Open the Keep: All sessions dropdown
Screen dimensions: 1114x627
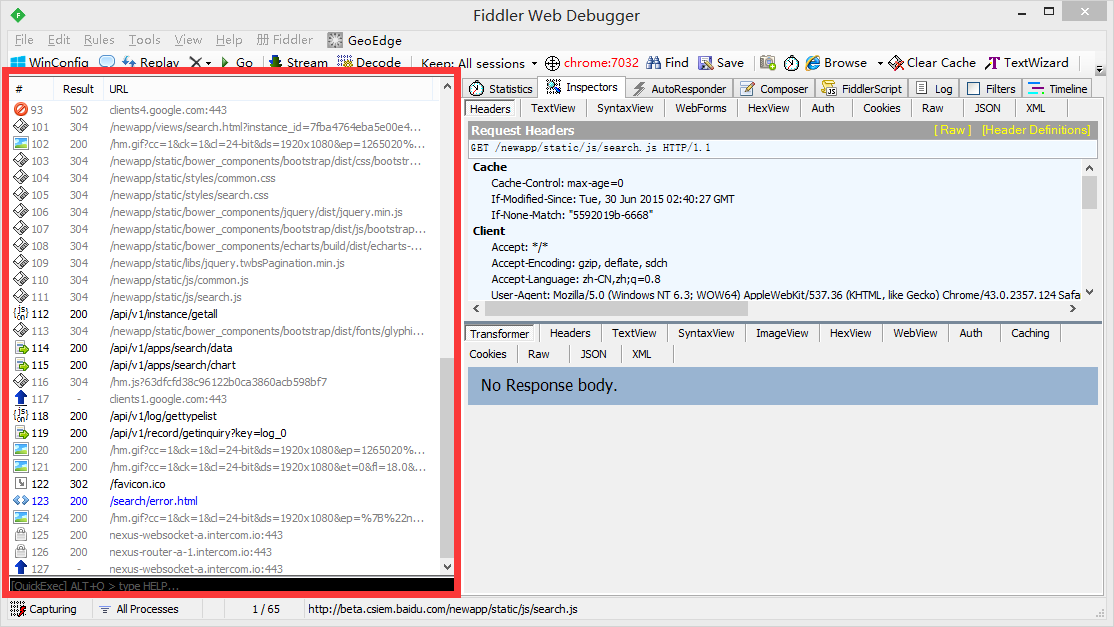[x=479, y=63]
